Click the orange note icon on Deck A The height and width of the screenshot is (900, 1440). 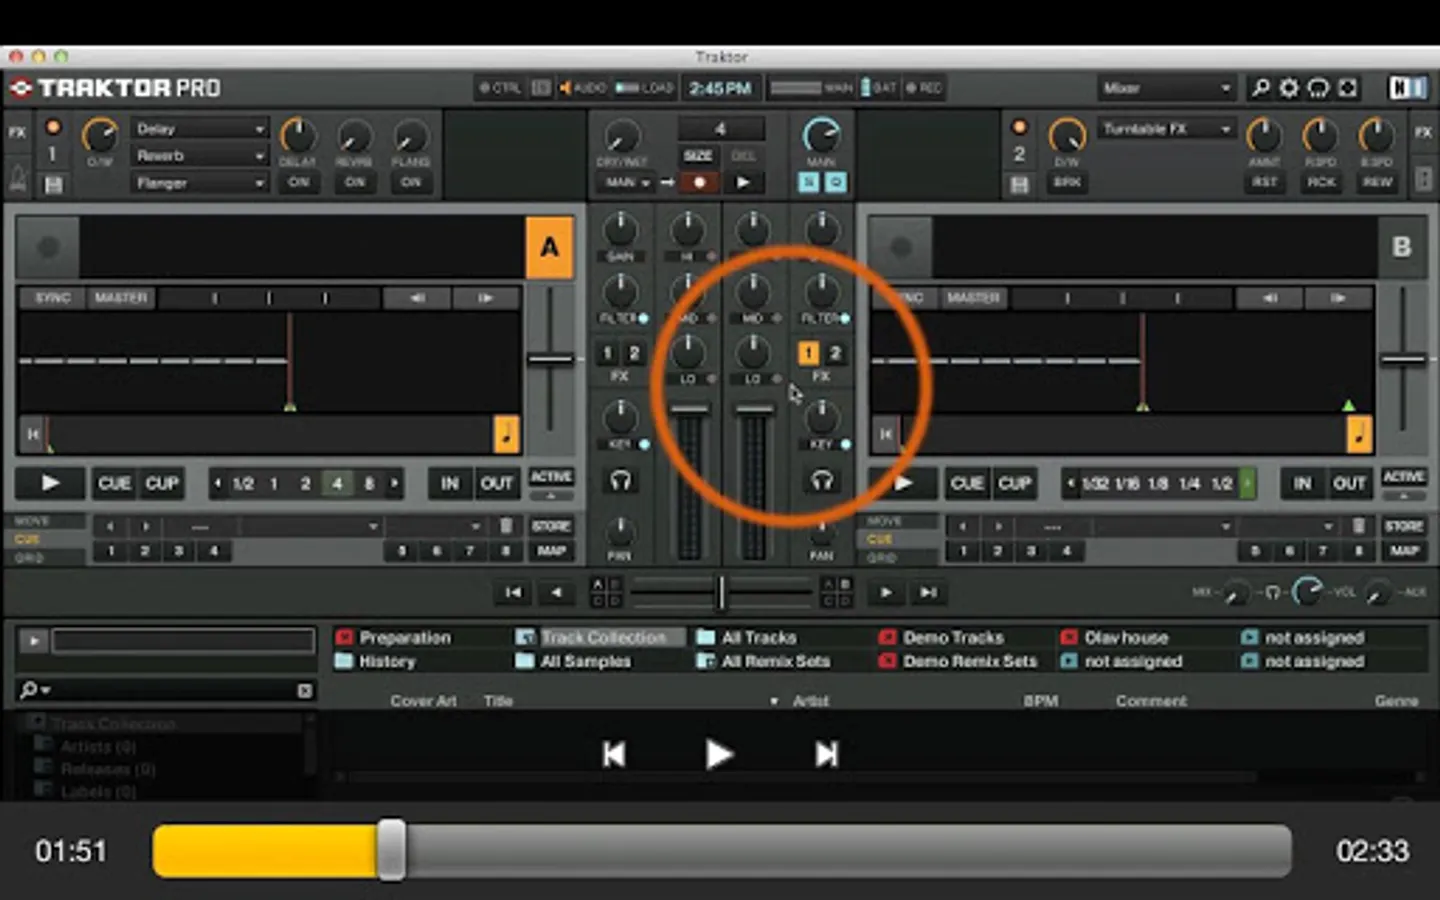(506, 434)
